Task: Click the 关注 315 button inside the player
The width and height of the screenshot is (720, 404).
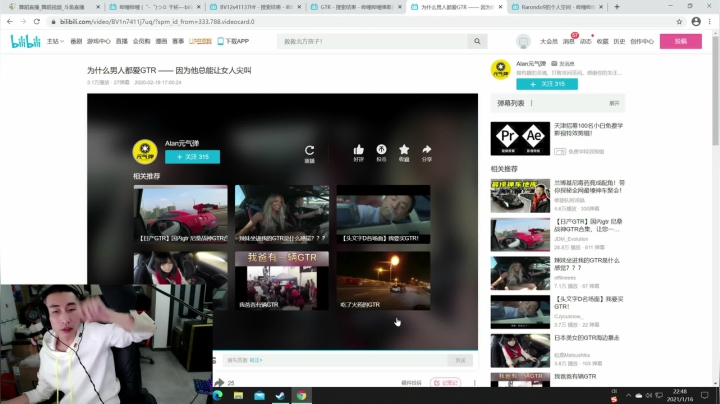Action: click(x=192, y=157)
